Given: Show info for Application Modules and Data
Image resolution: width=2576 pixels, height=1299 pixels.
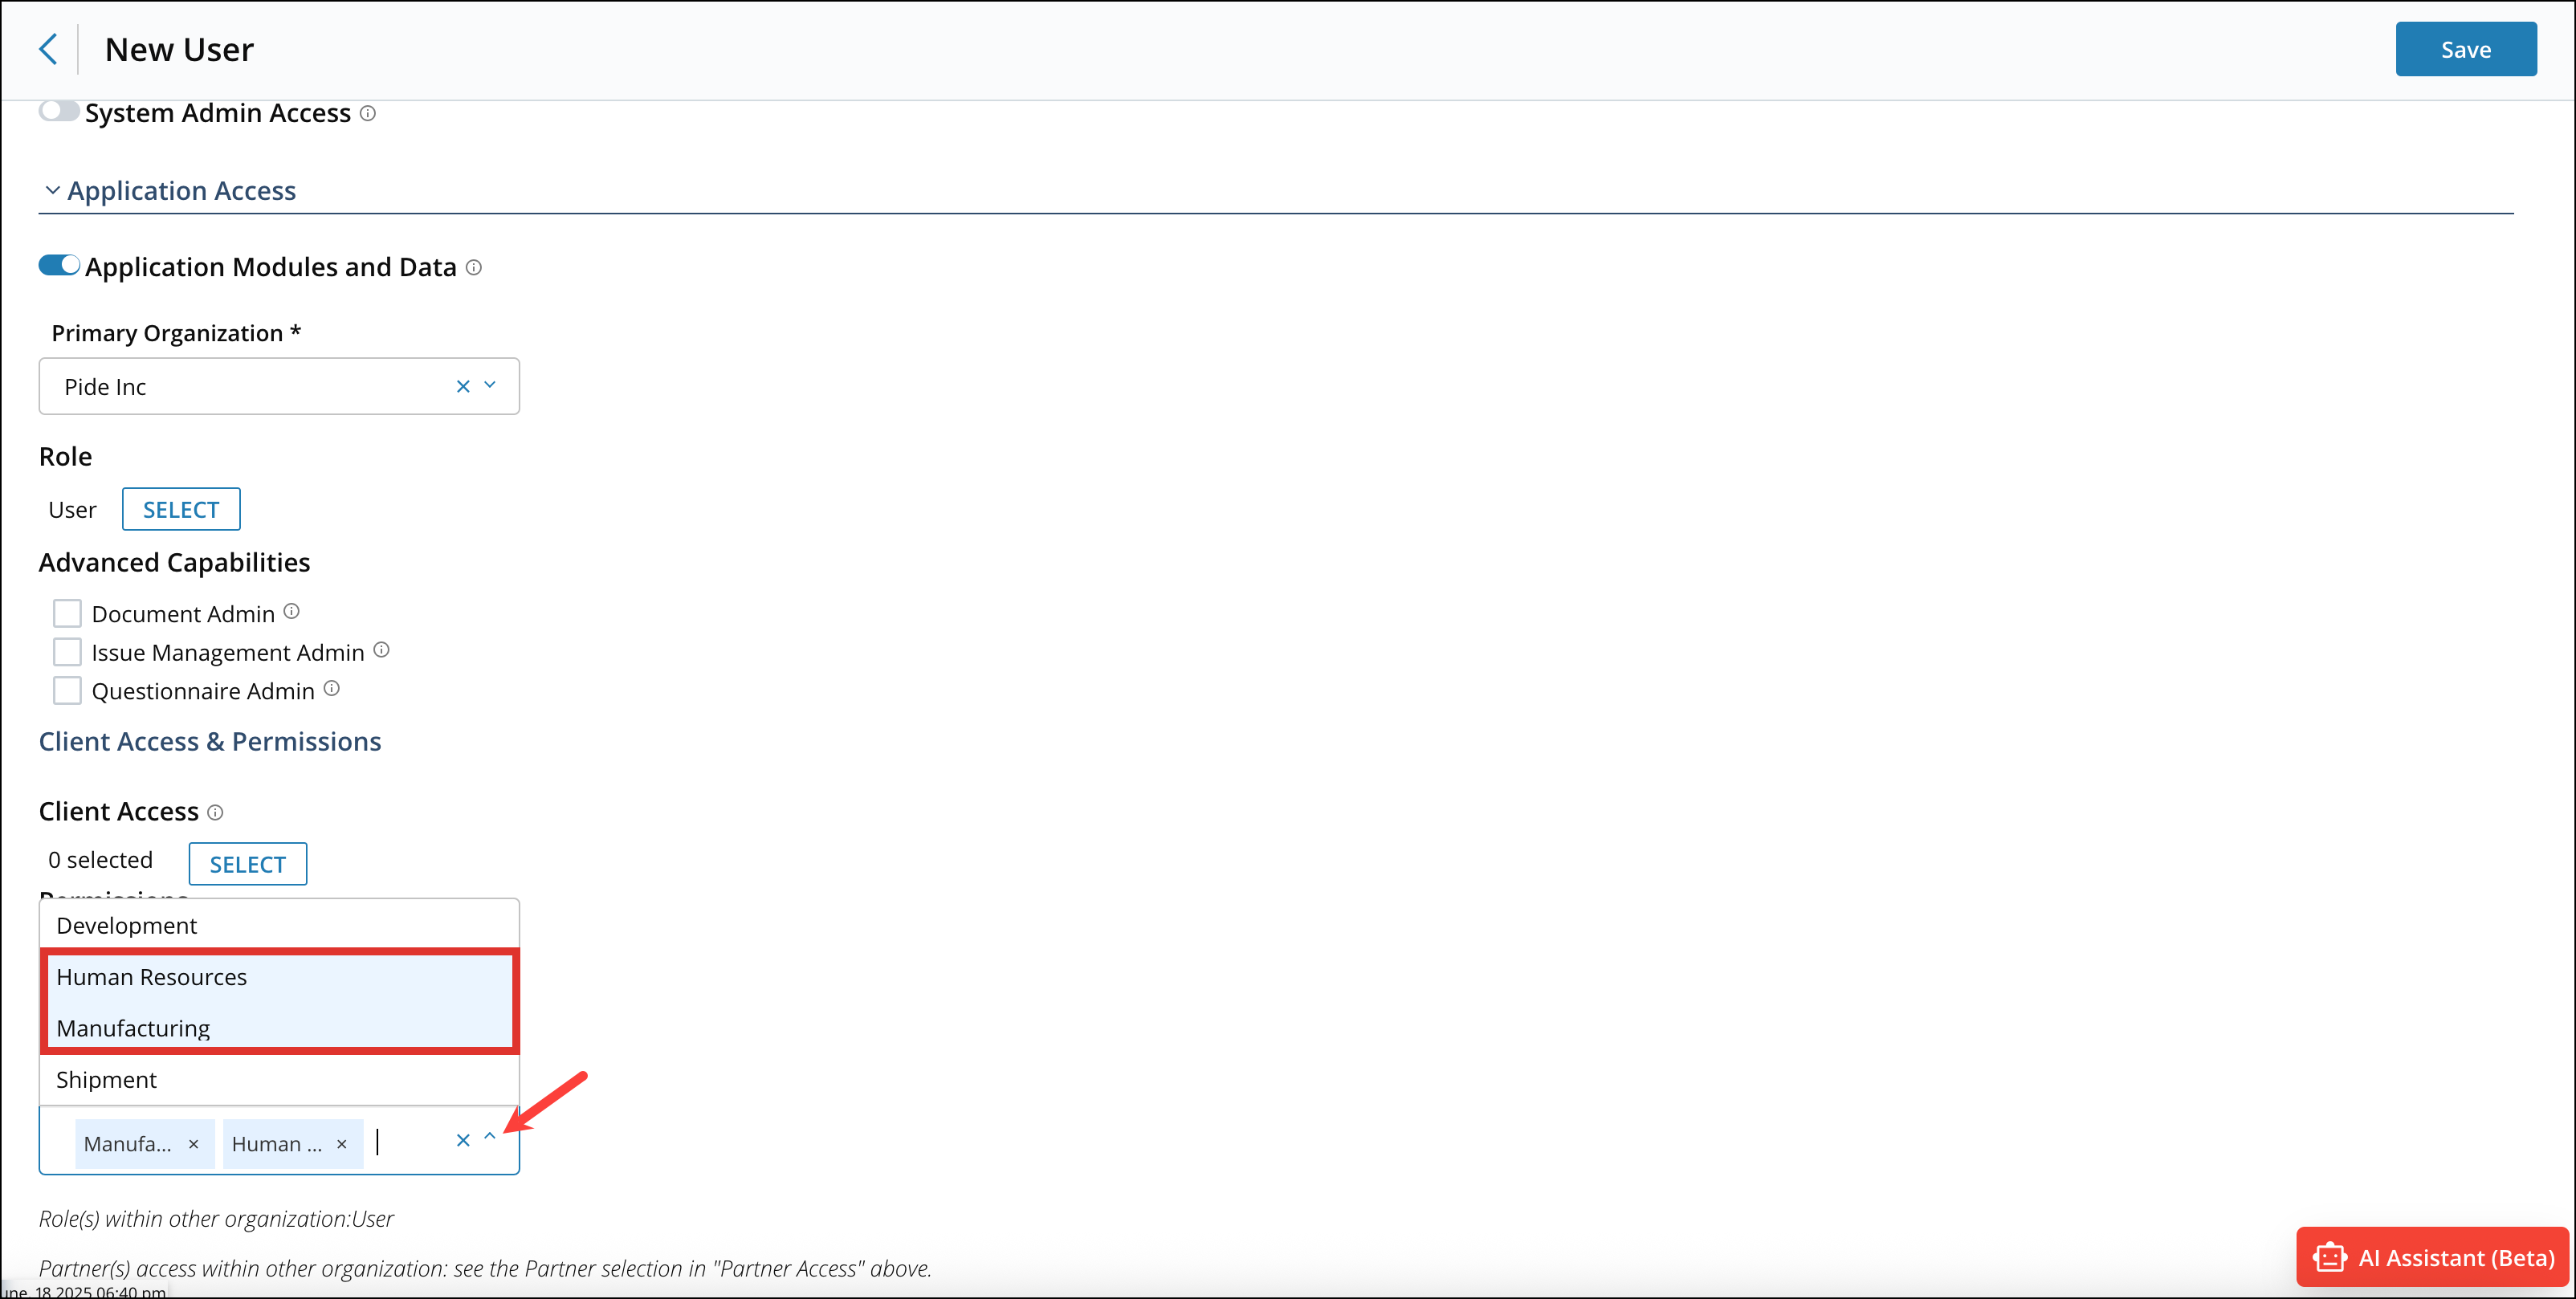Looking at the screenshot, I should (x=474, y=267).
